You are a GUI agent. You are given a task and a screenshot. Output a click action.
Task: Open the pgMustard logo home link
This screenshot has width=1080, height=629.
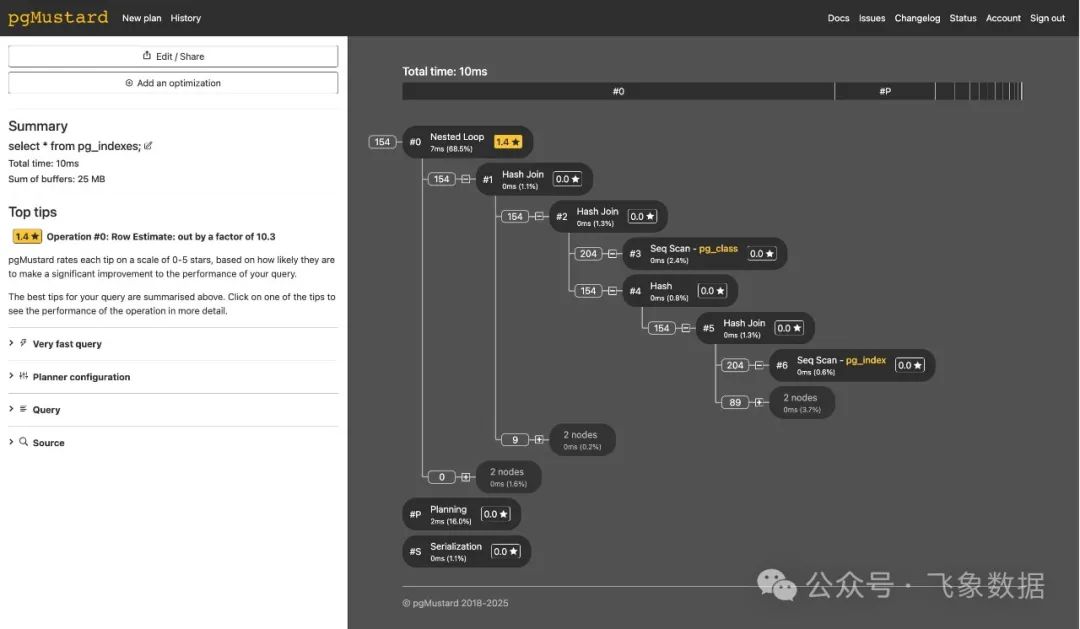[58, 17]
